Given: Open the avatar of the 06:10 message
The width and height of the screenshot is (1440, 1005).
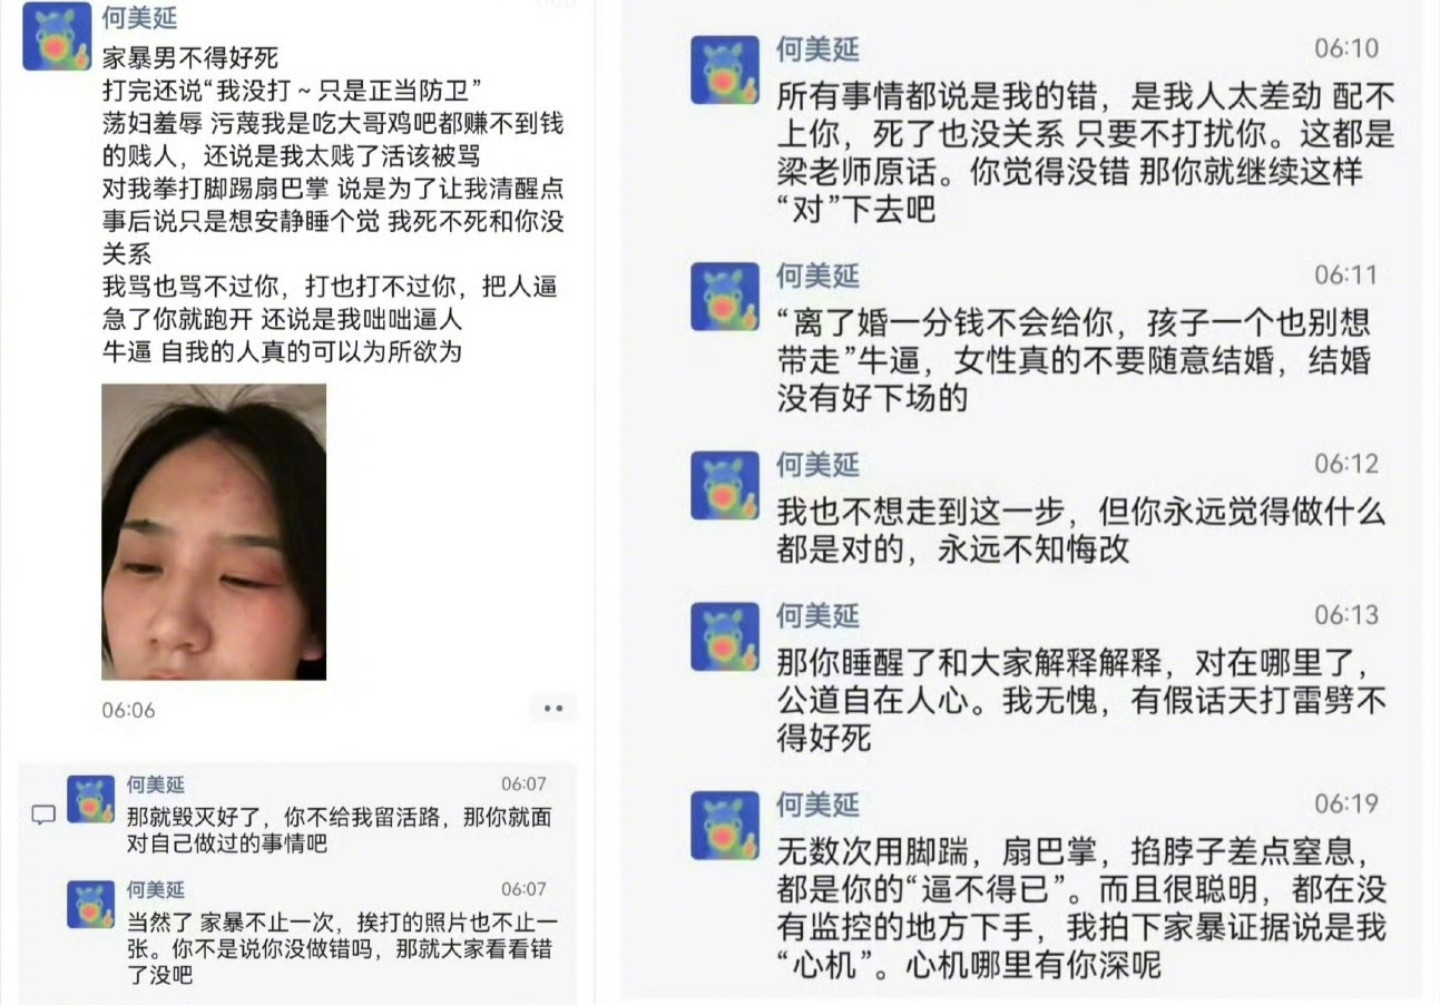Looking at the screenshot, I should (x=725, y=70).
